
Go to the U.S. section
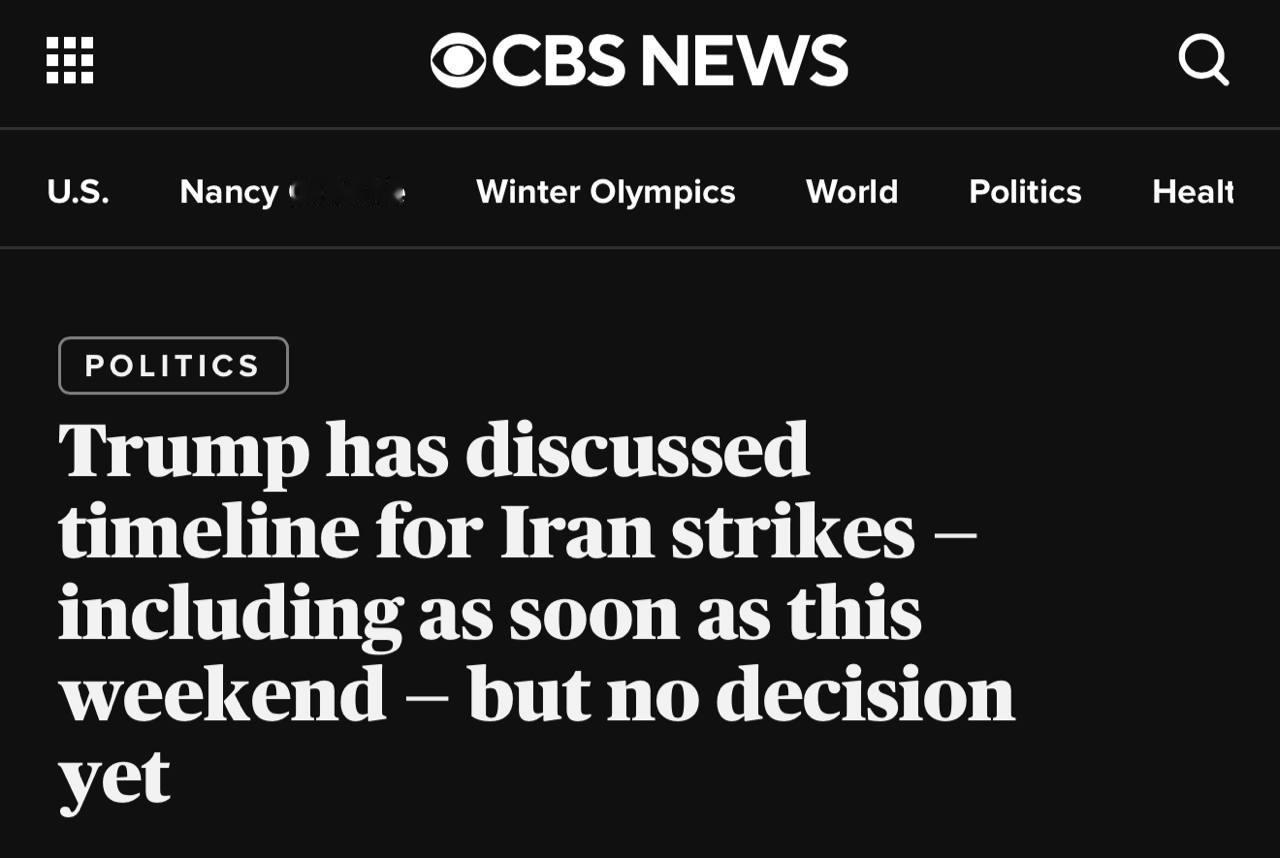[x=78, y=191]
